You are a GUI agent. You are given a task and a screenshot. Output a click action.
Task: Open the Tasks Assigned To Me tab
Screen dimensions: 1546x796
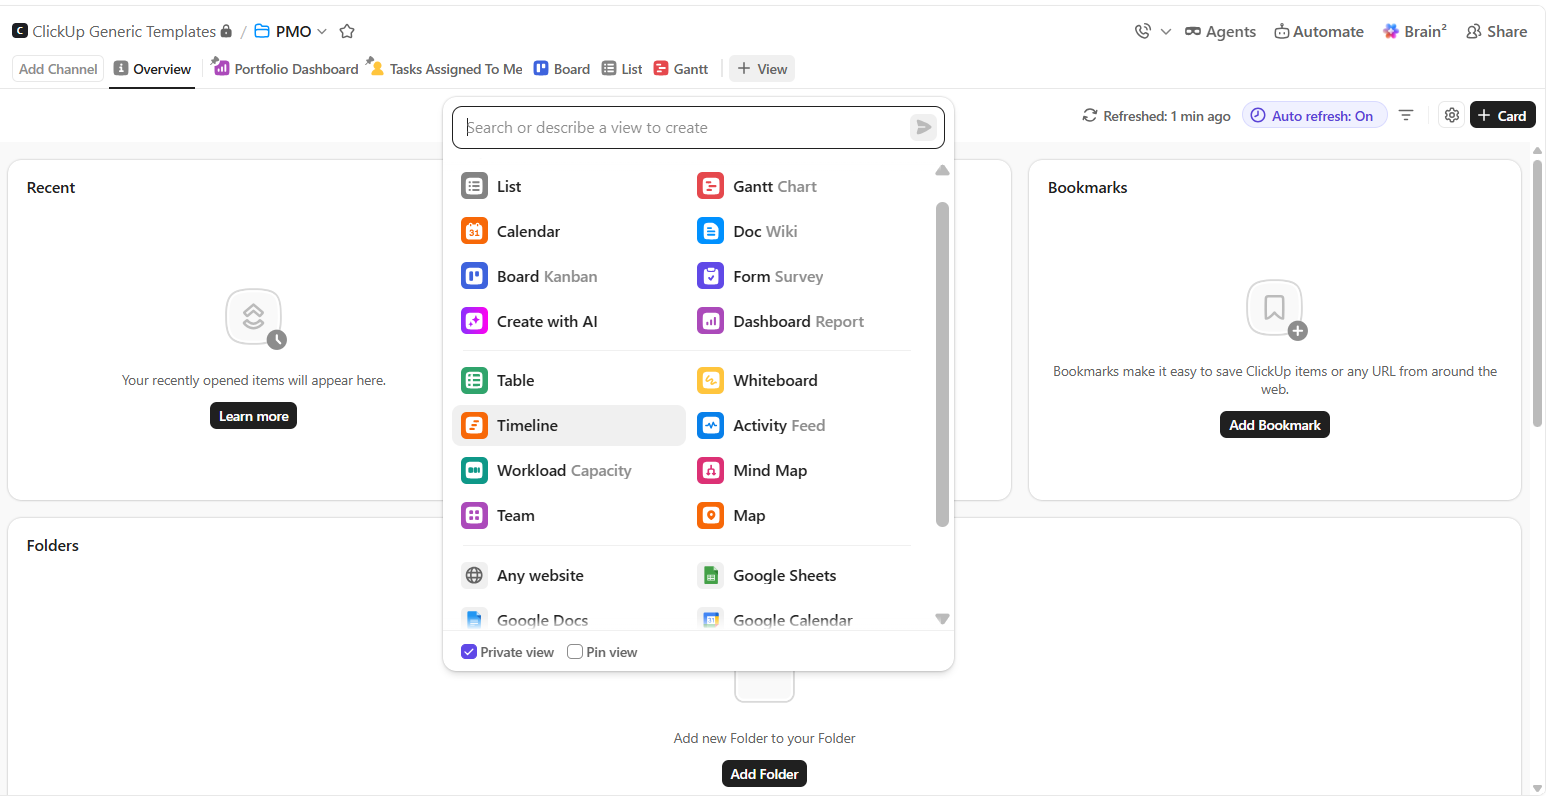coord(446,69)
